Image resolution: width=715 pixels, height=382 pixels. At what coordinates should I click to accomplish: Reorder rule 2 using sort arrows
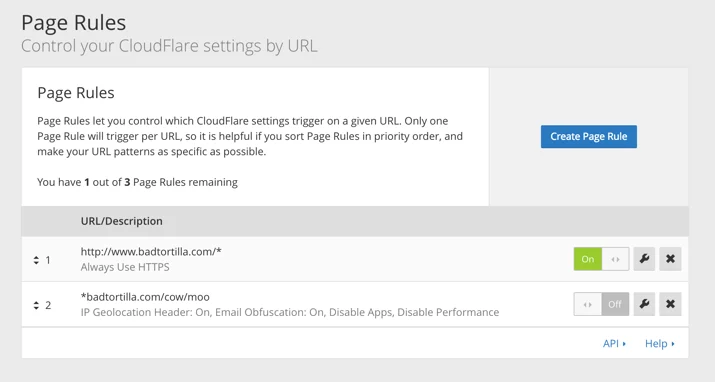36,305
